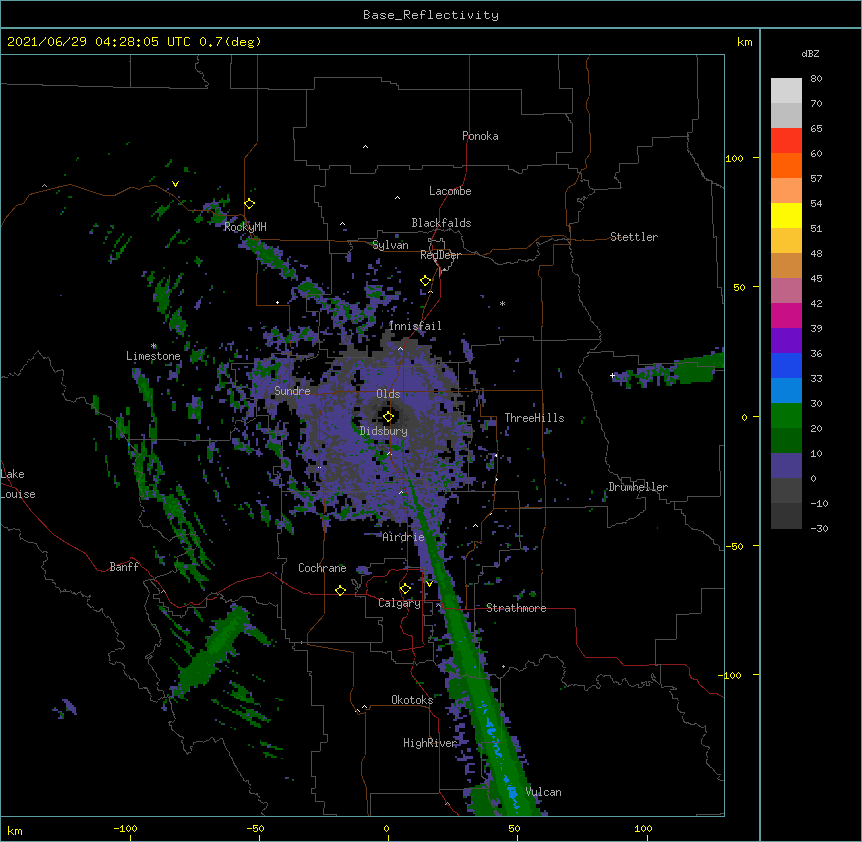
Task: Click the white caret marker below Ponoka
Action: tap(365, 147)
